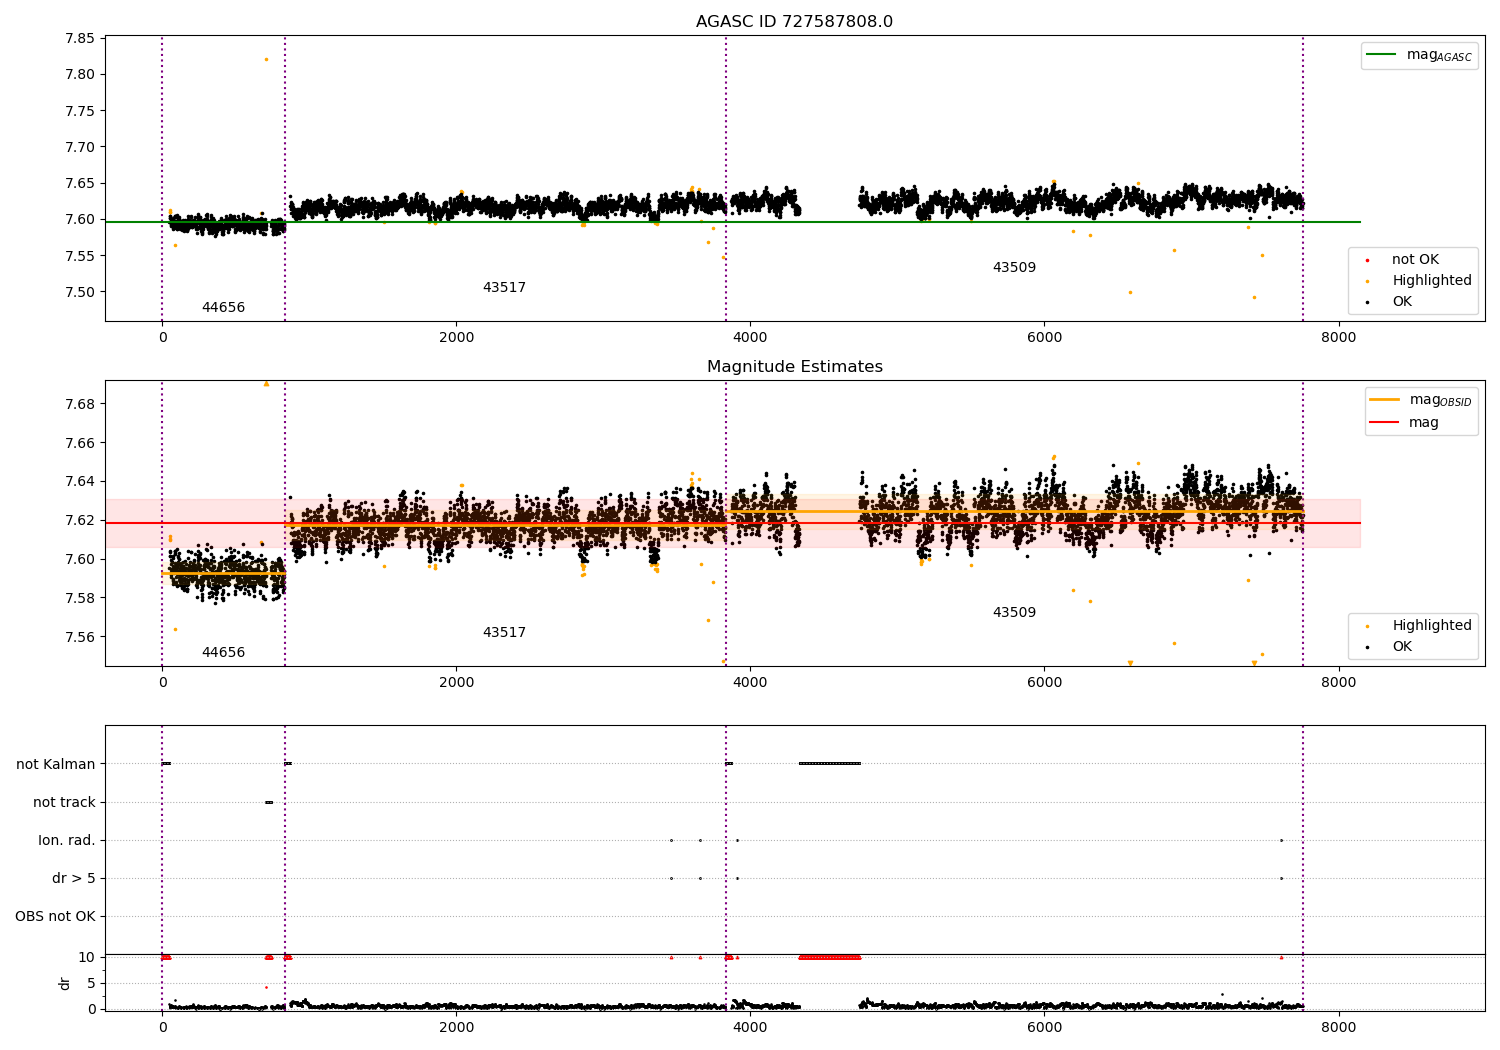Image resolution: width=1500 pixels, height=1050 pixels.
Task: Click the 8000 x-tick of the top plot
Action: pos(1338,338)
